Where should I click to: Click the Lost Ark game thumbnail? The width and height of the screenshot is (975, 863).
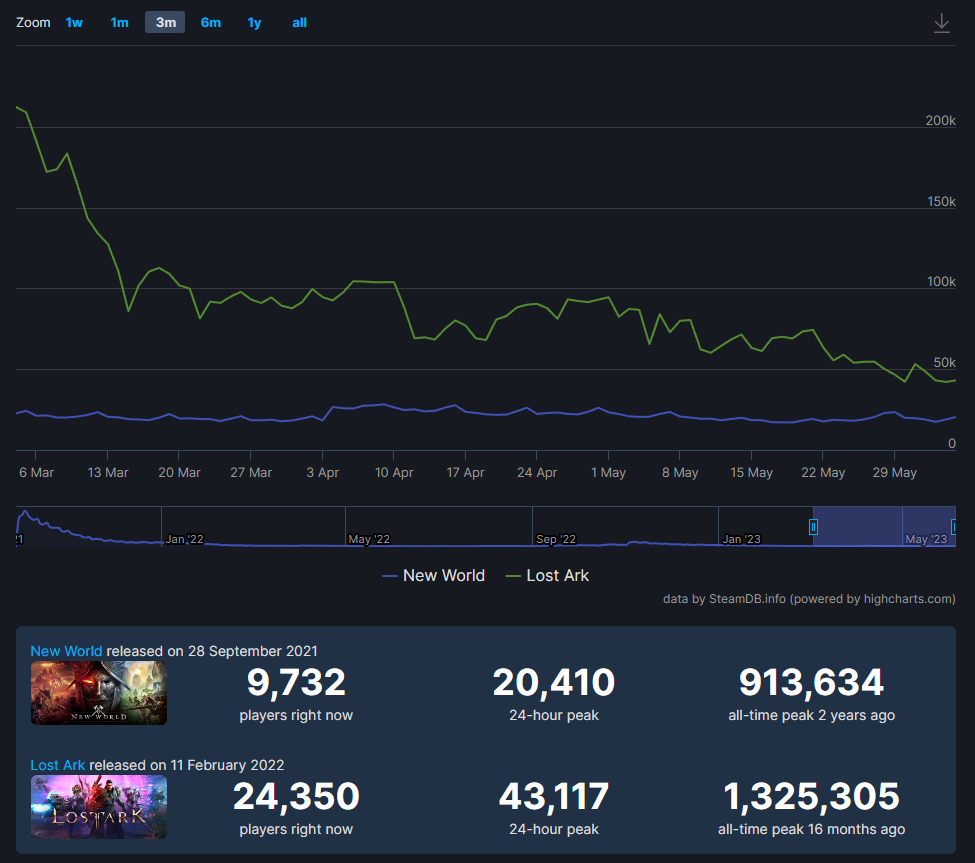99,807
